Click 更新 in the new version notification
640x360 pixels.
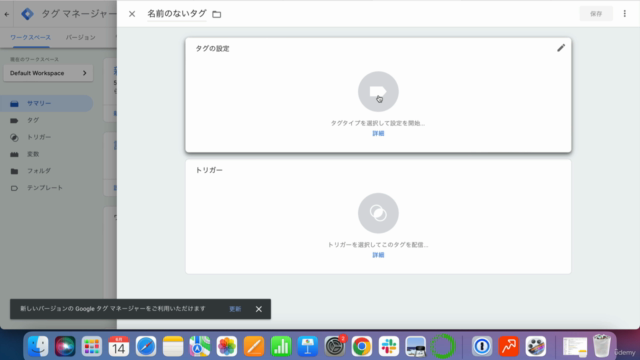pyautogui.click(x=235, y=309)
